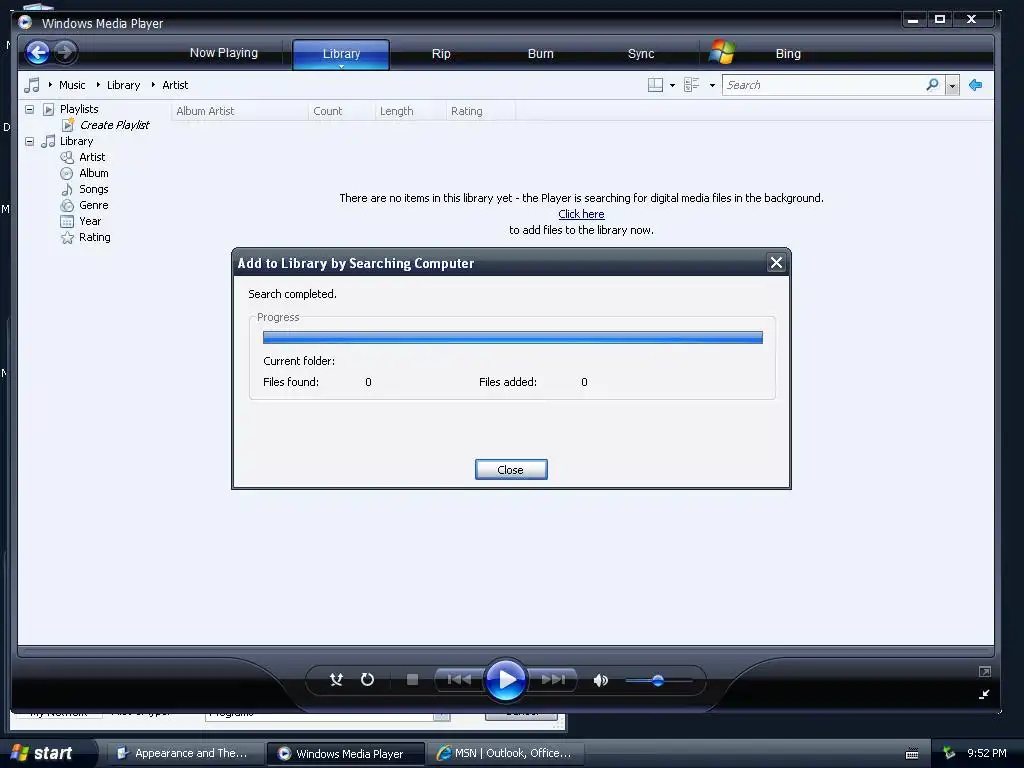1024x768 pixels.
Task: Adjust the volume slider
Action: point(658,680)
